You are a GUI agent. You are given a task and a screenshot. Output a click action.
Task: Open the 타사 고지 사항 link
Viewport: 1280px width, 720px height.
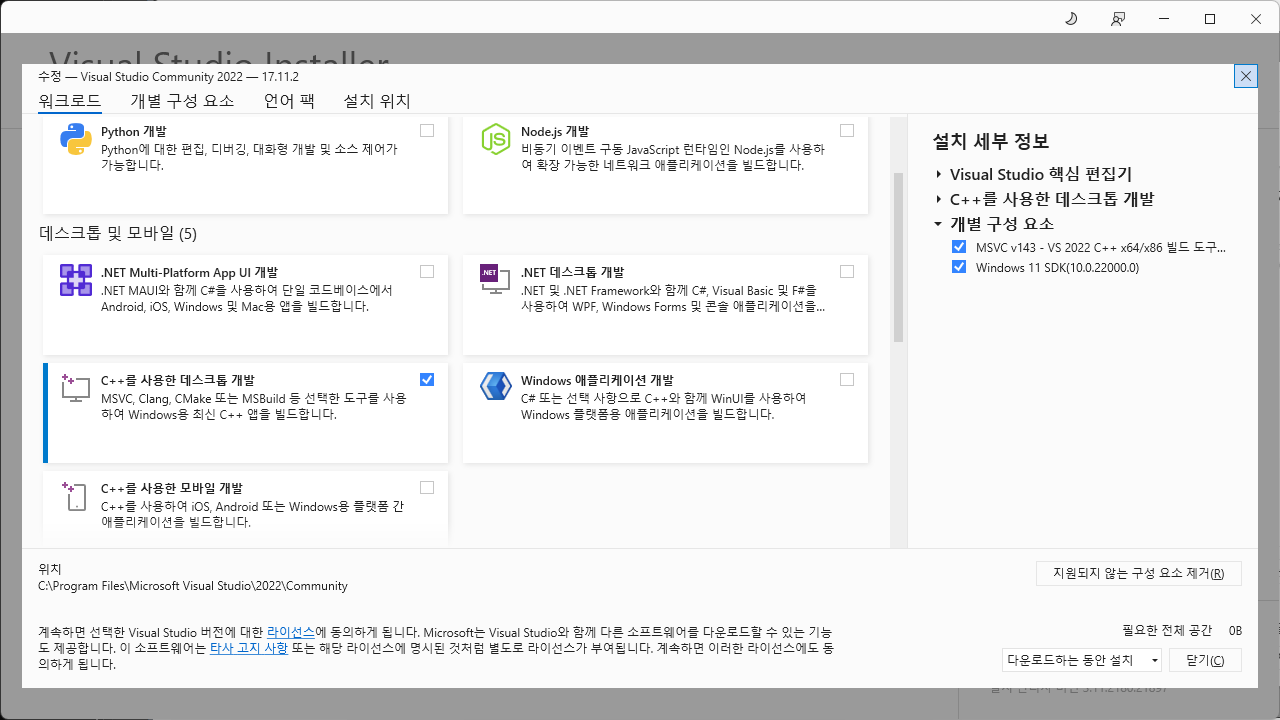249,648
